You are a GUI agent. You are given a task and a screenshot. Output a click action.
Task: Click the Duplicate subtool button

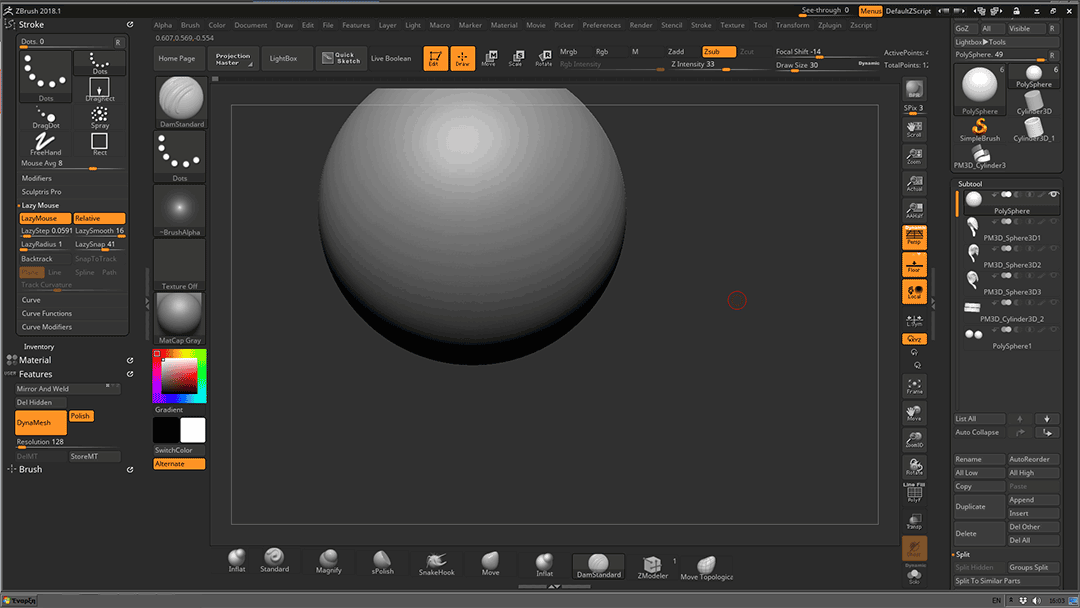[970, 506]
